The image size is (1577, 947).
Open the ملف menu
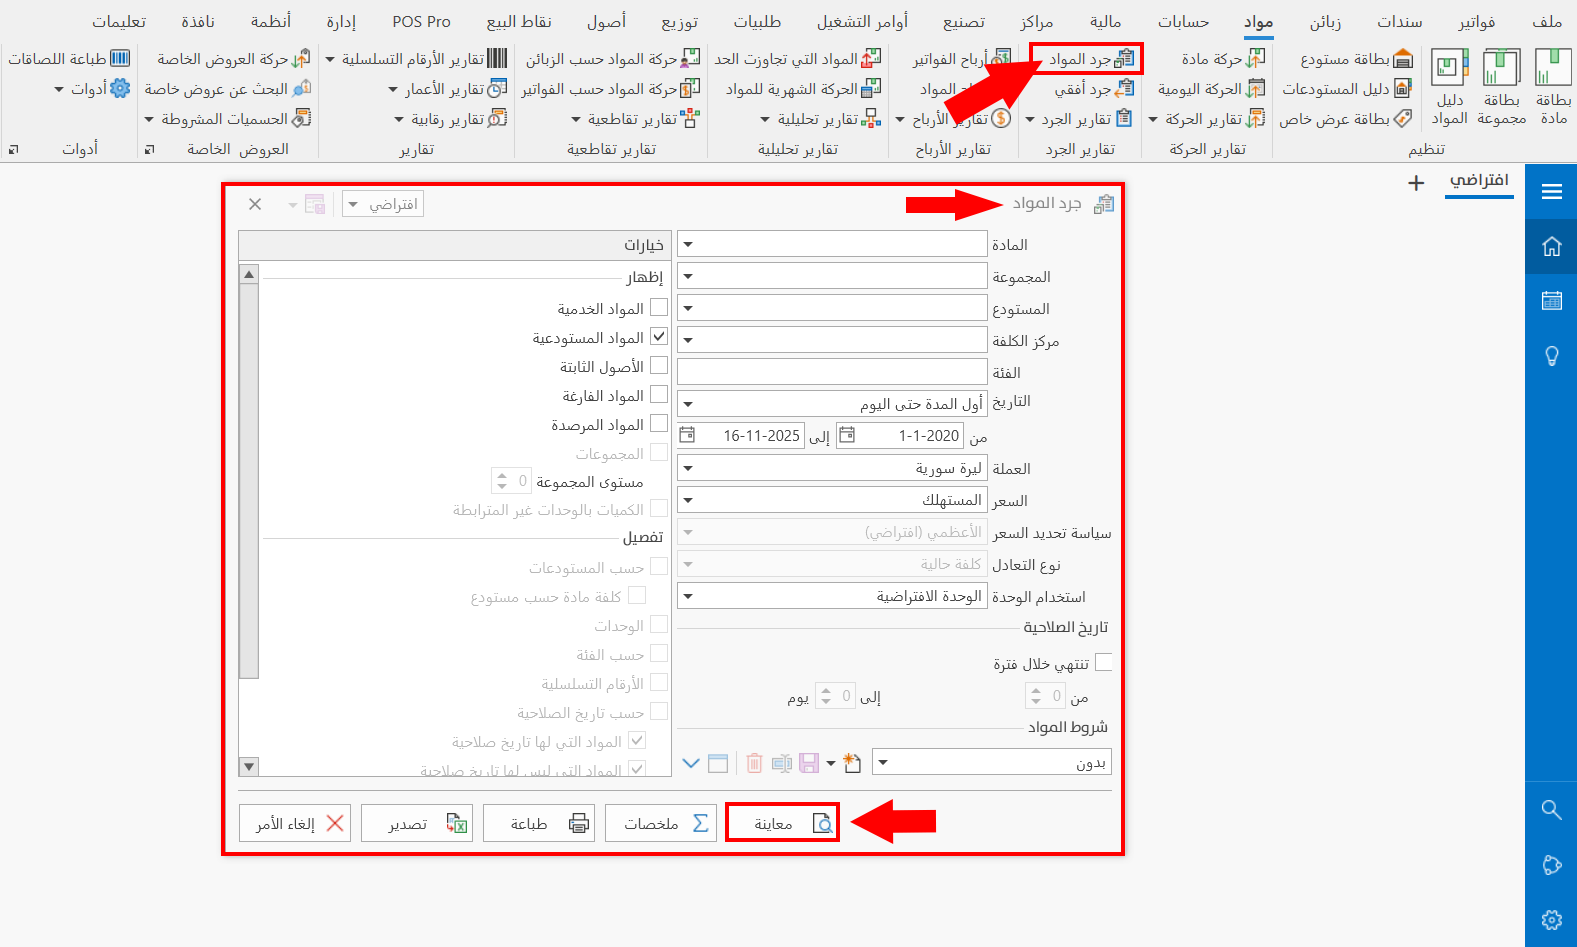pos(1546,21)
